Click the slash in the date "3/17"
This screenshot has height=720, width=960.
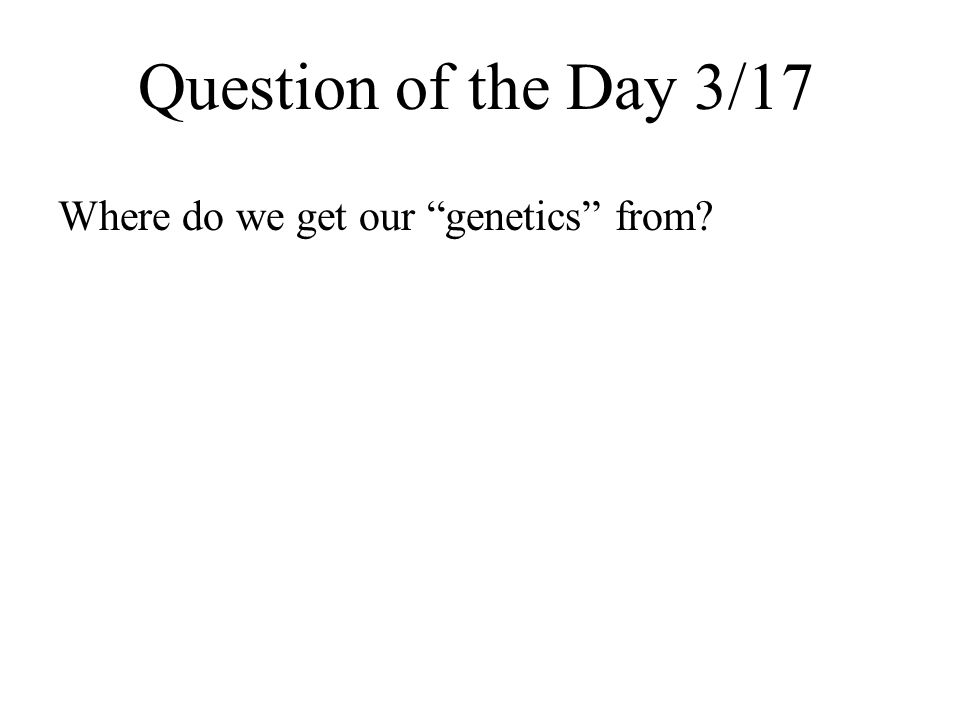coord(735,88)
